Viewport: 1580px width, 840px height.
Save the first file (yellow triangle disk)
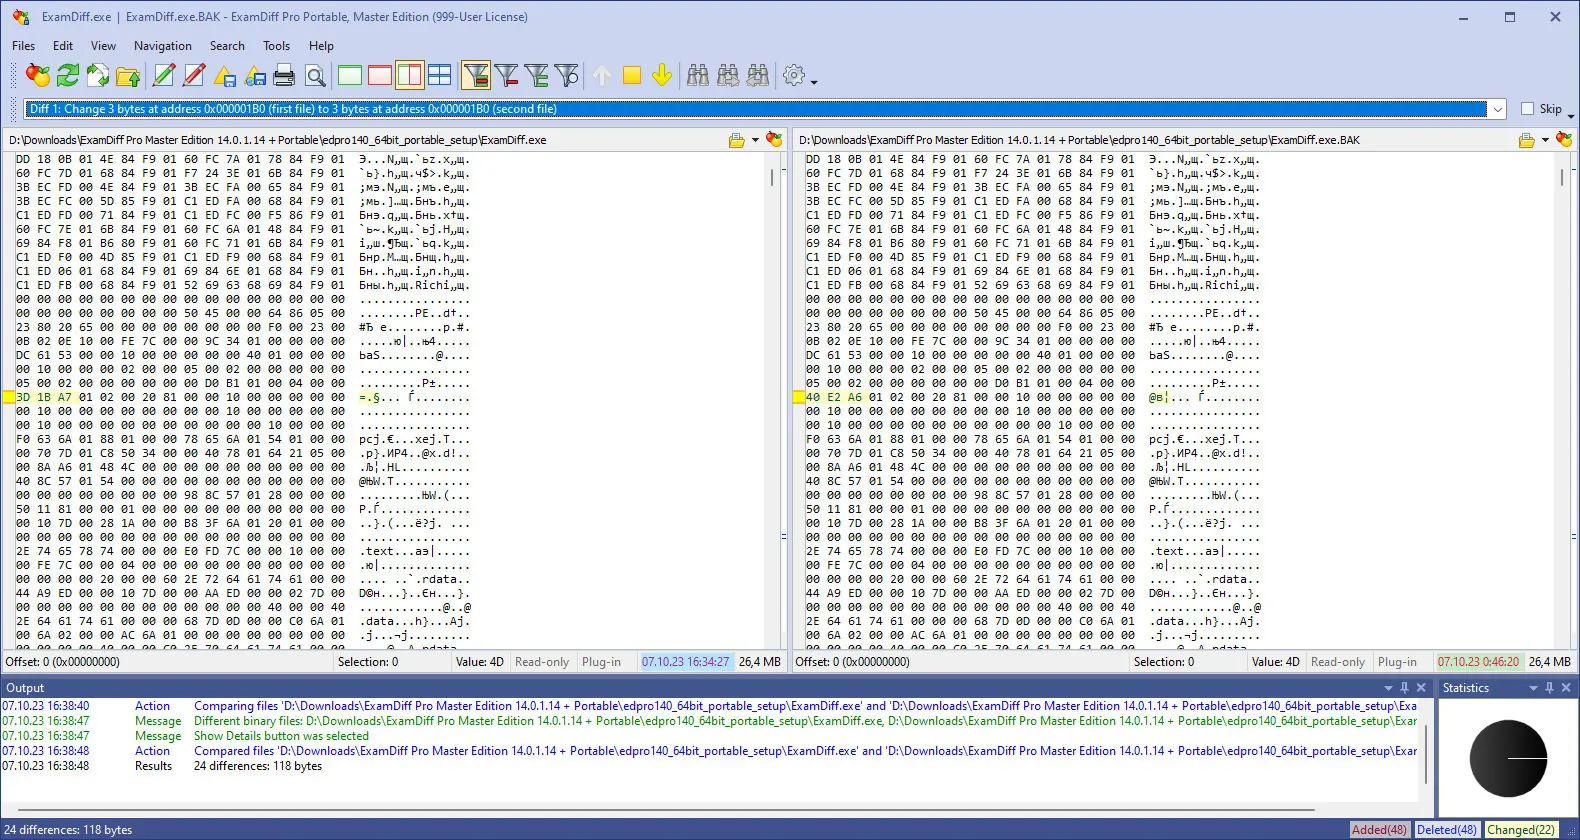224,75
